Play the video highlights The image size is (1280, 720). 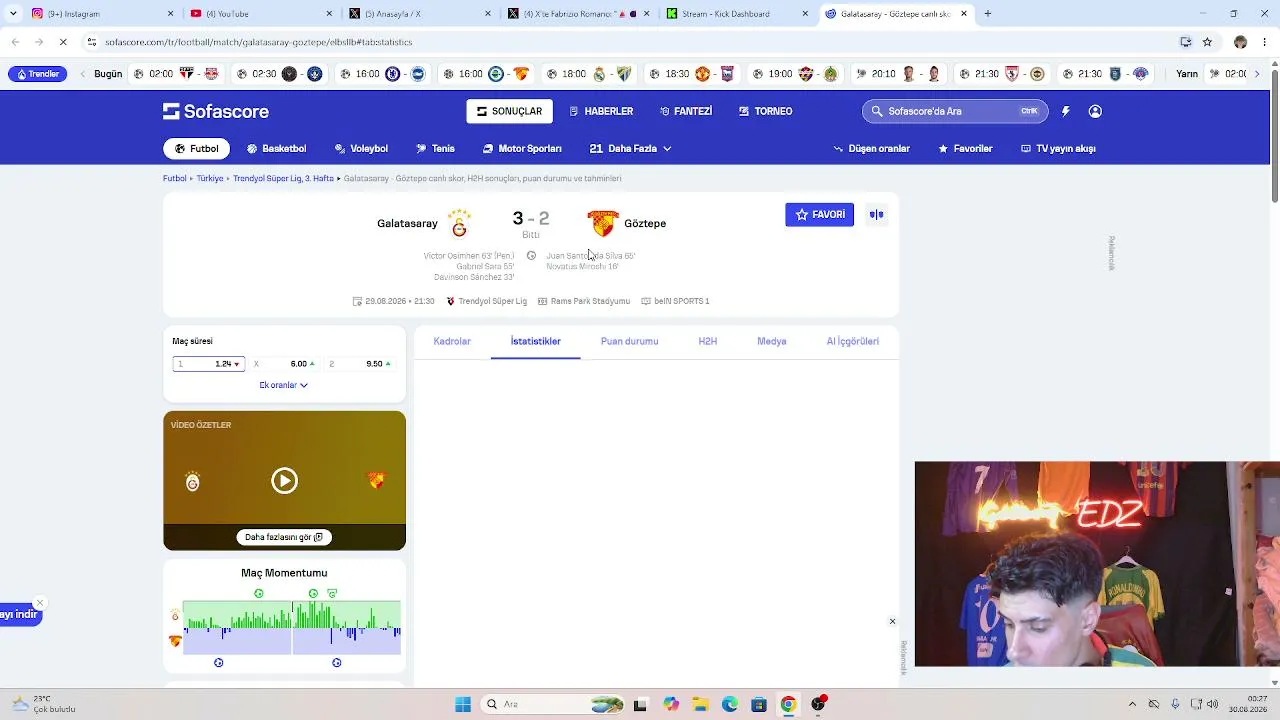click(284, 481)
